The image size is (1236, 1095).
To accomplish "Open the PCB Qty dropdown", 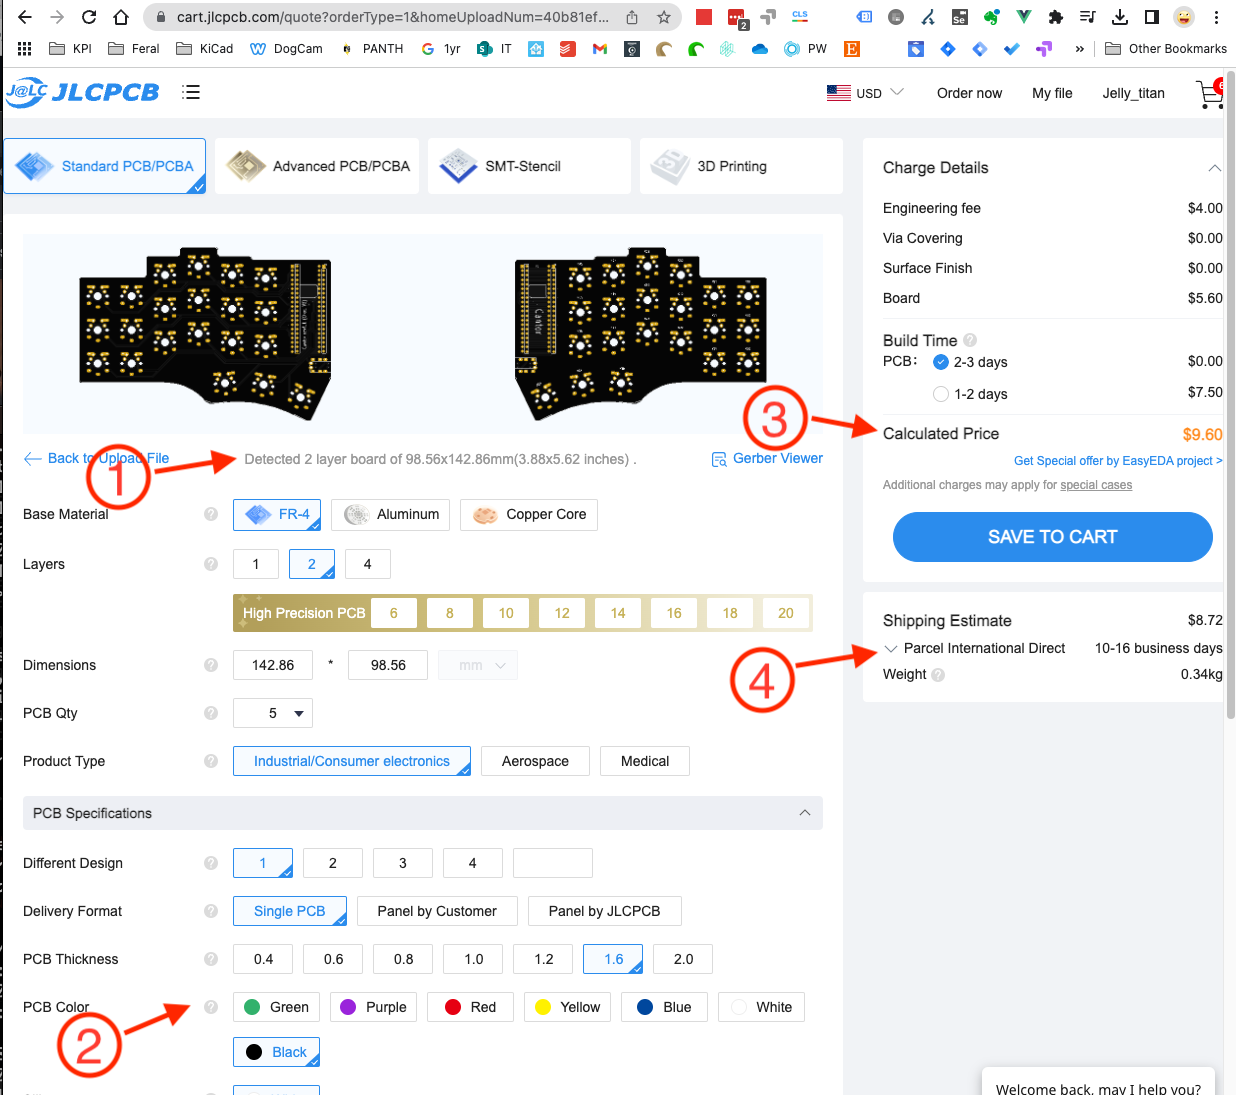I will pyautogui.click(x=273, y=713).
